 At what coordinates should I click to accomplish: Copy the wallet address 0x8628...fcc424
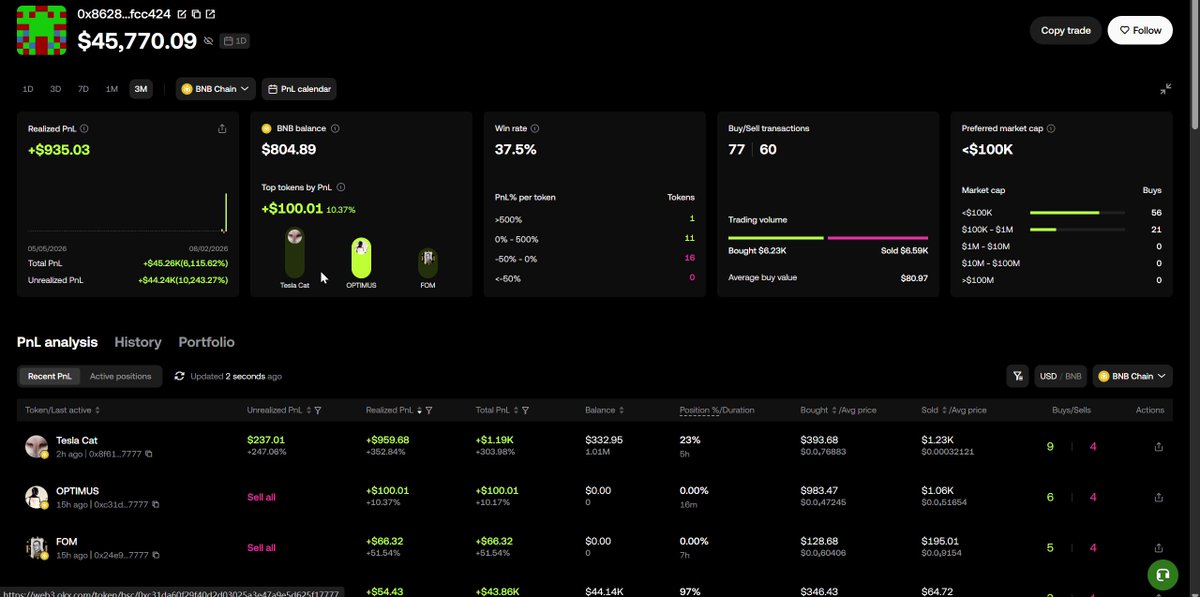196,15
